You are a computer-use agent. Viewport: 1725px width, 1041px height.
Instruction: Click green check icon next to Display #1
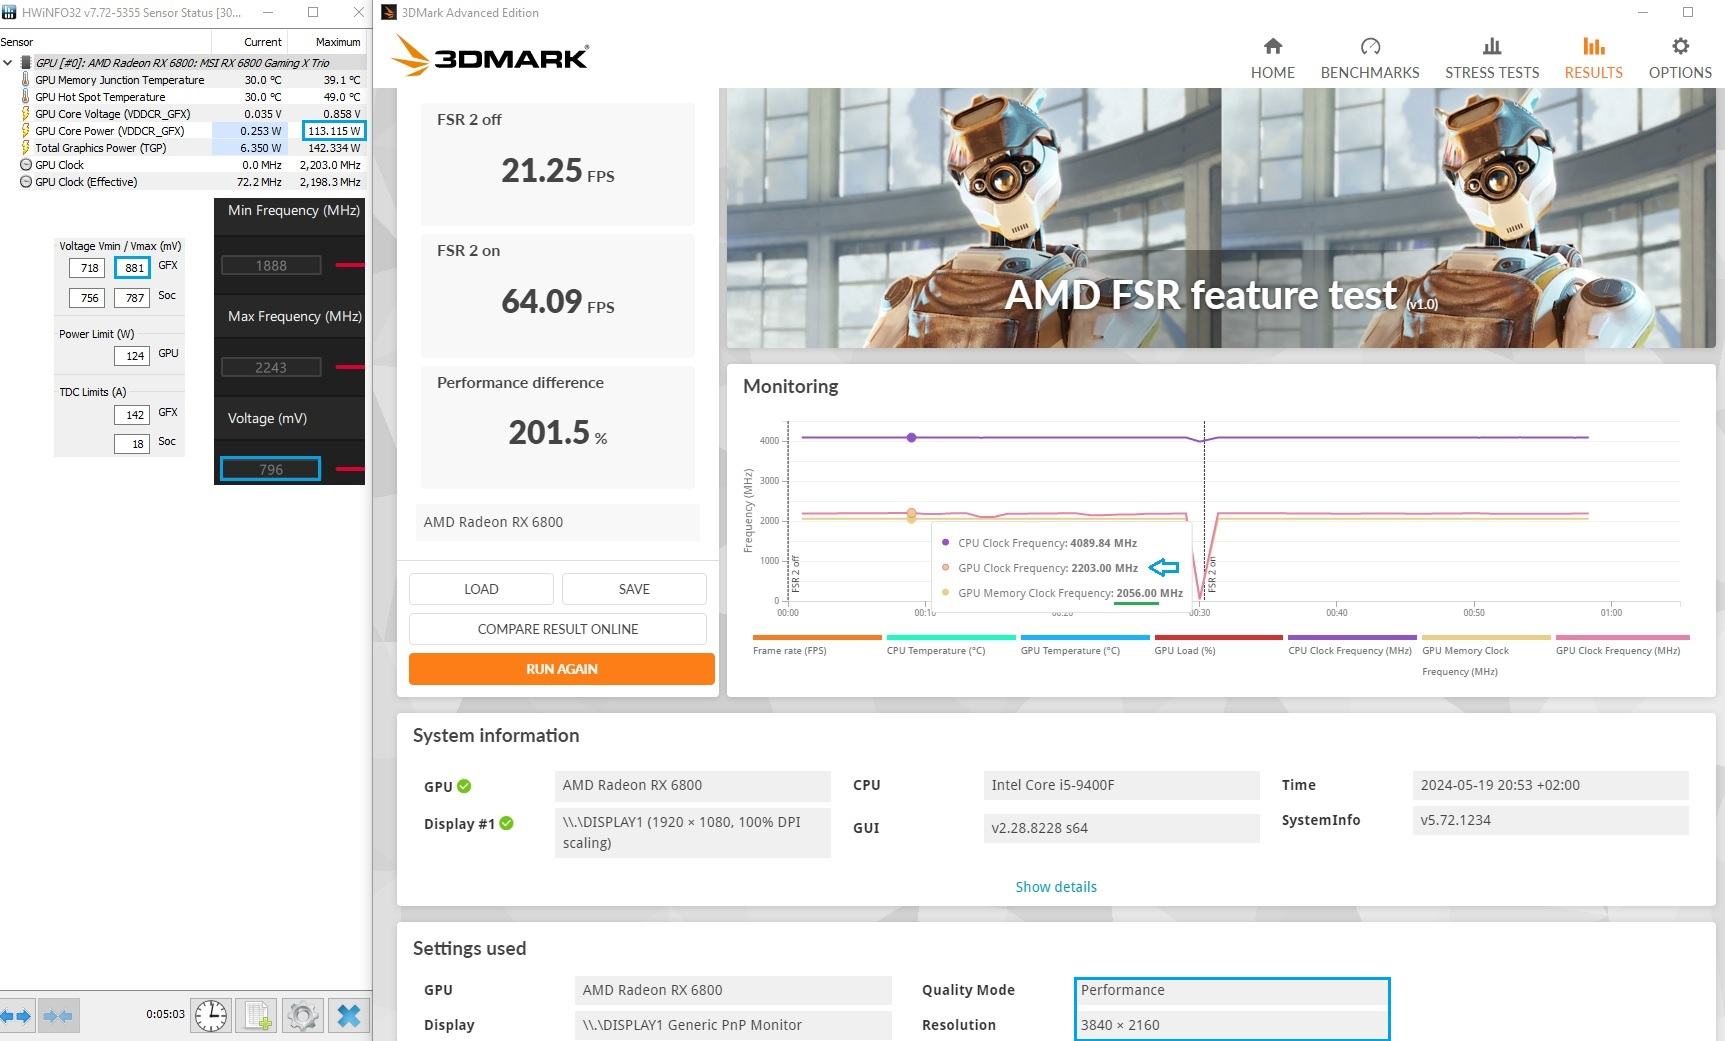pyautogui.click(x=506, y=823)
